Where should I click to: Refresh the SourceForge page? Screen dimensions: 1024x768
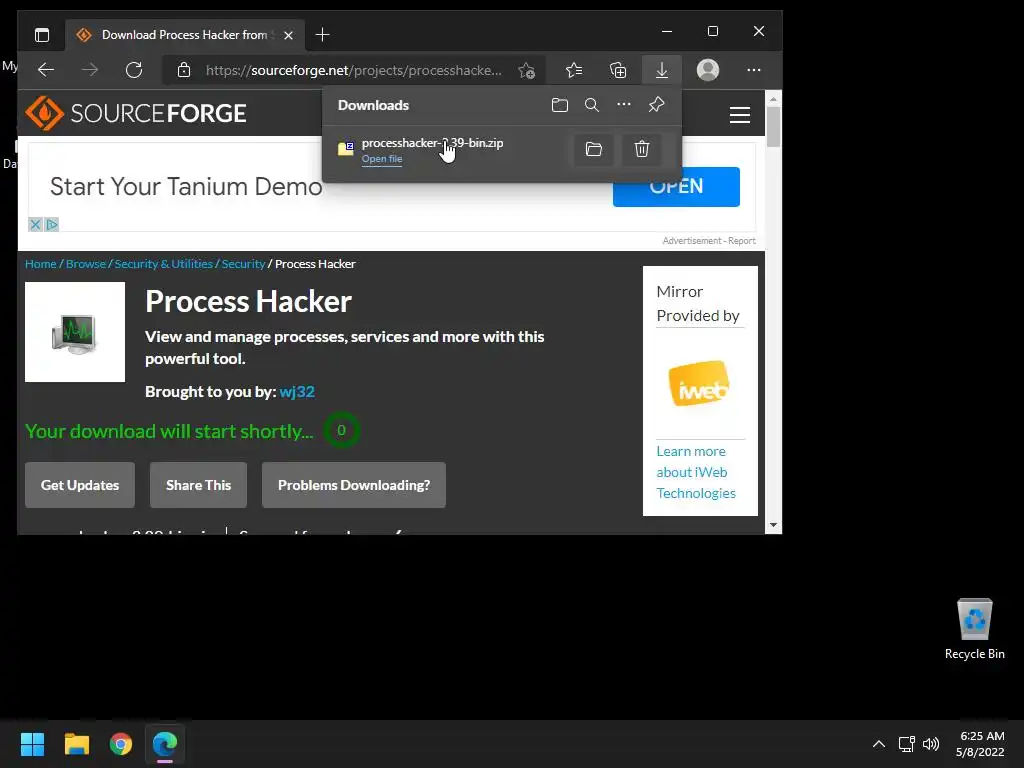[x=134, y=70]
